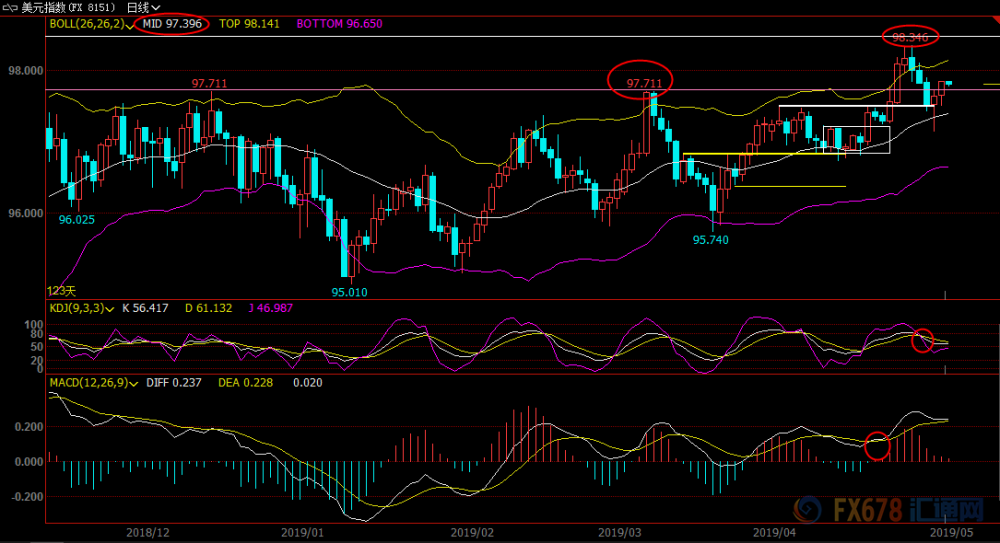This screenshot has height=543, width=1000.
Task: Select the D 61.132 KDJ value
Action: (209, 308)
